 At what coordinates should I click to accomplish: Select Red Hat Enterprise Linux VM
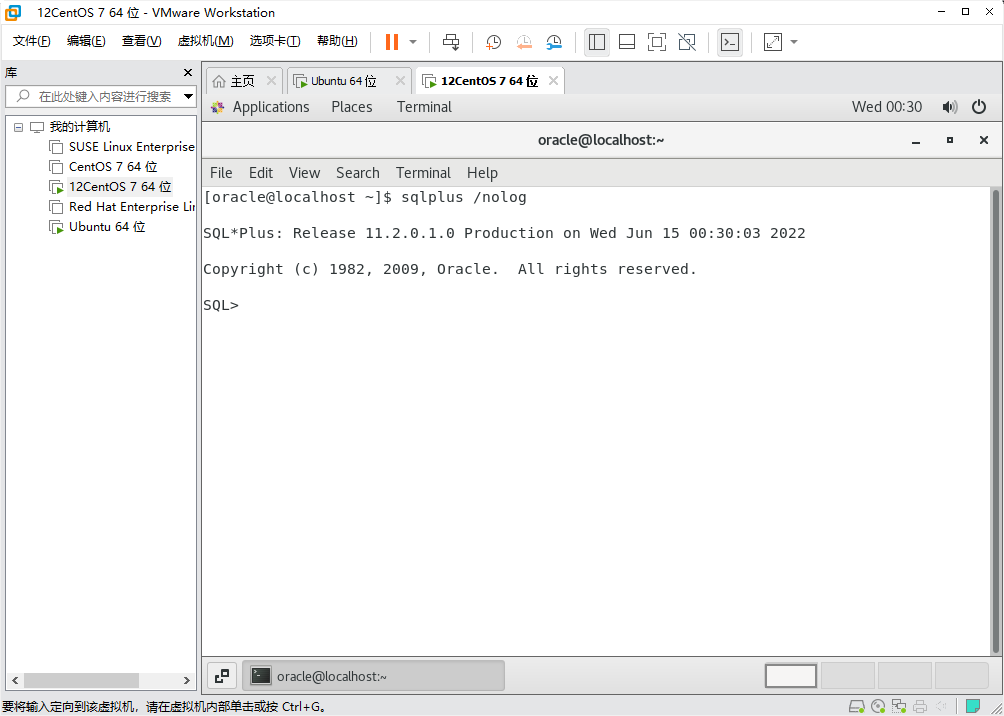[131, 207]
